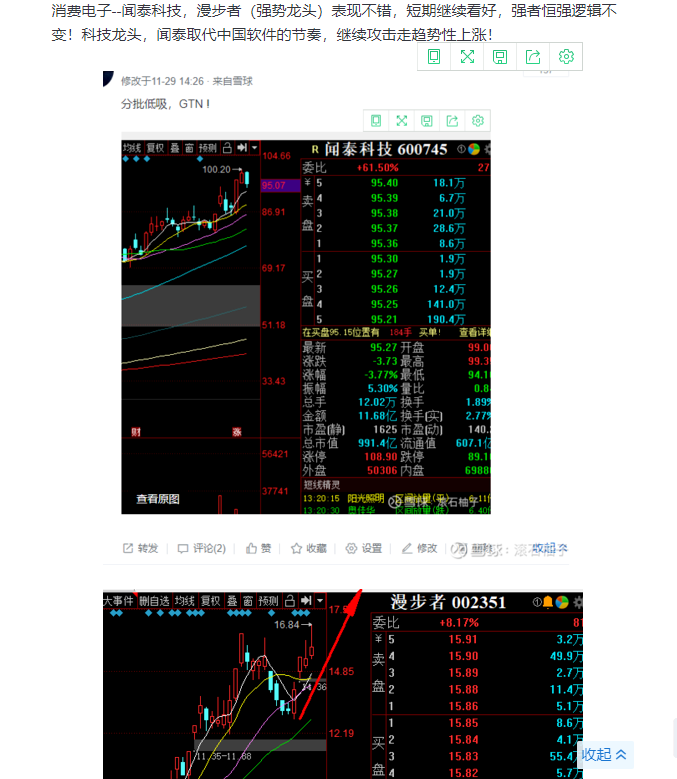Select 删自选 in 漫步者 chart toolbar
Viewport: 677px width, 779px height.
(154, 601)
